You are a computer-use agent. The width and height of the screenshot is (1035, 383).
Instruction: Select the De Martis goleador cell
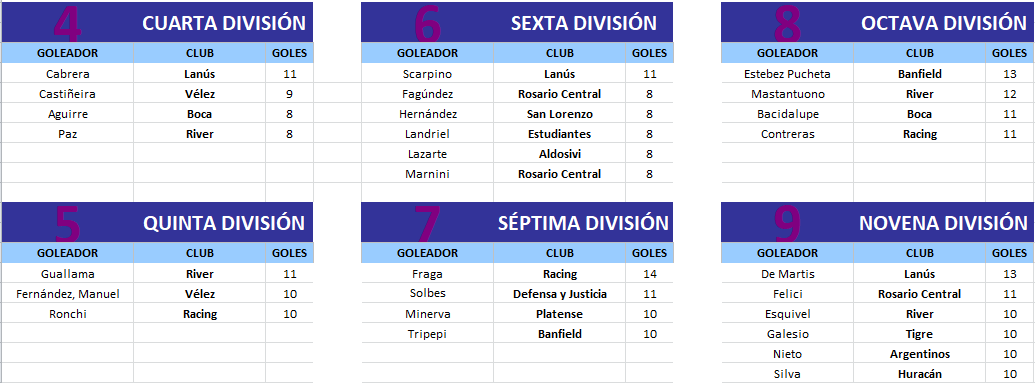(x=787, y=274)
